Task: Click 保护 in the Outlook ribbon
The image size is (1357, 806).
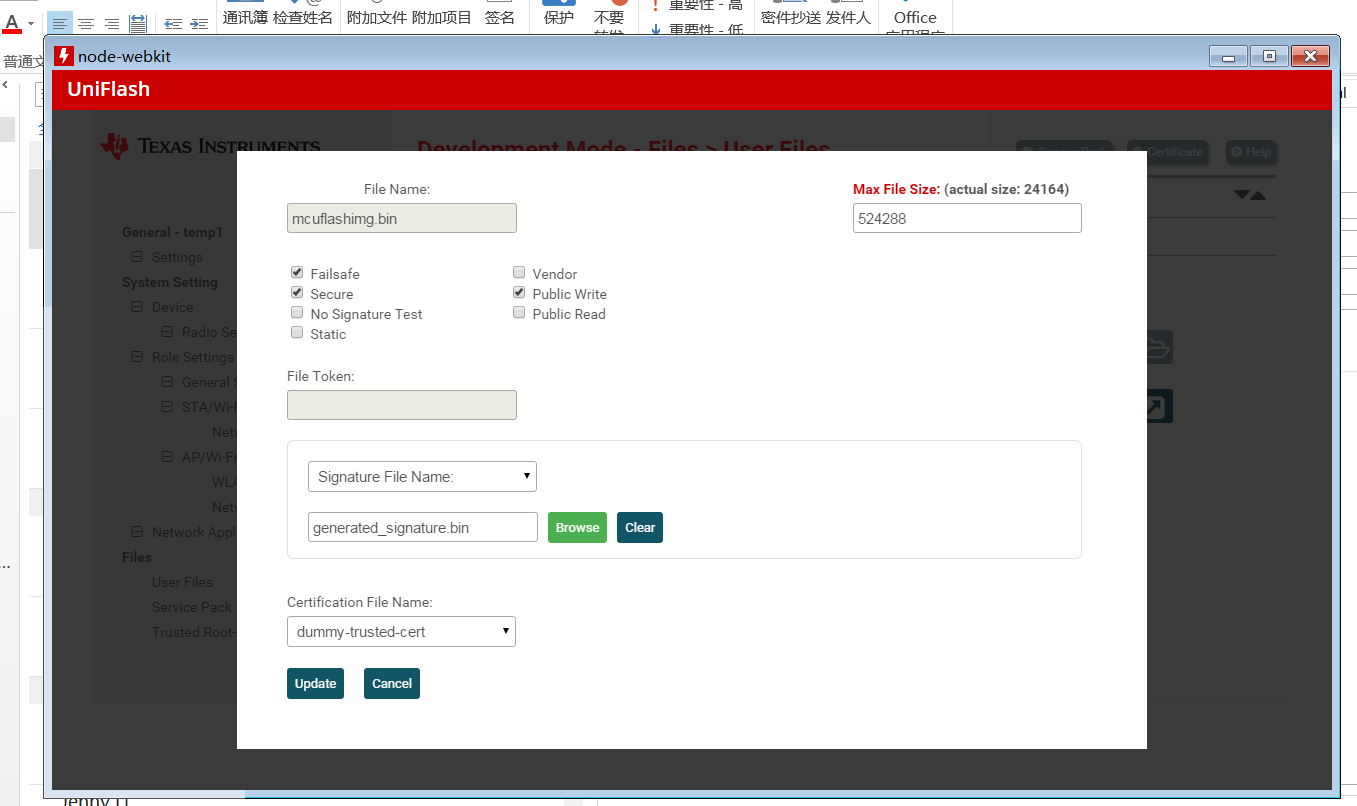Action: [x=559, y=17]
